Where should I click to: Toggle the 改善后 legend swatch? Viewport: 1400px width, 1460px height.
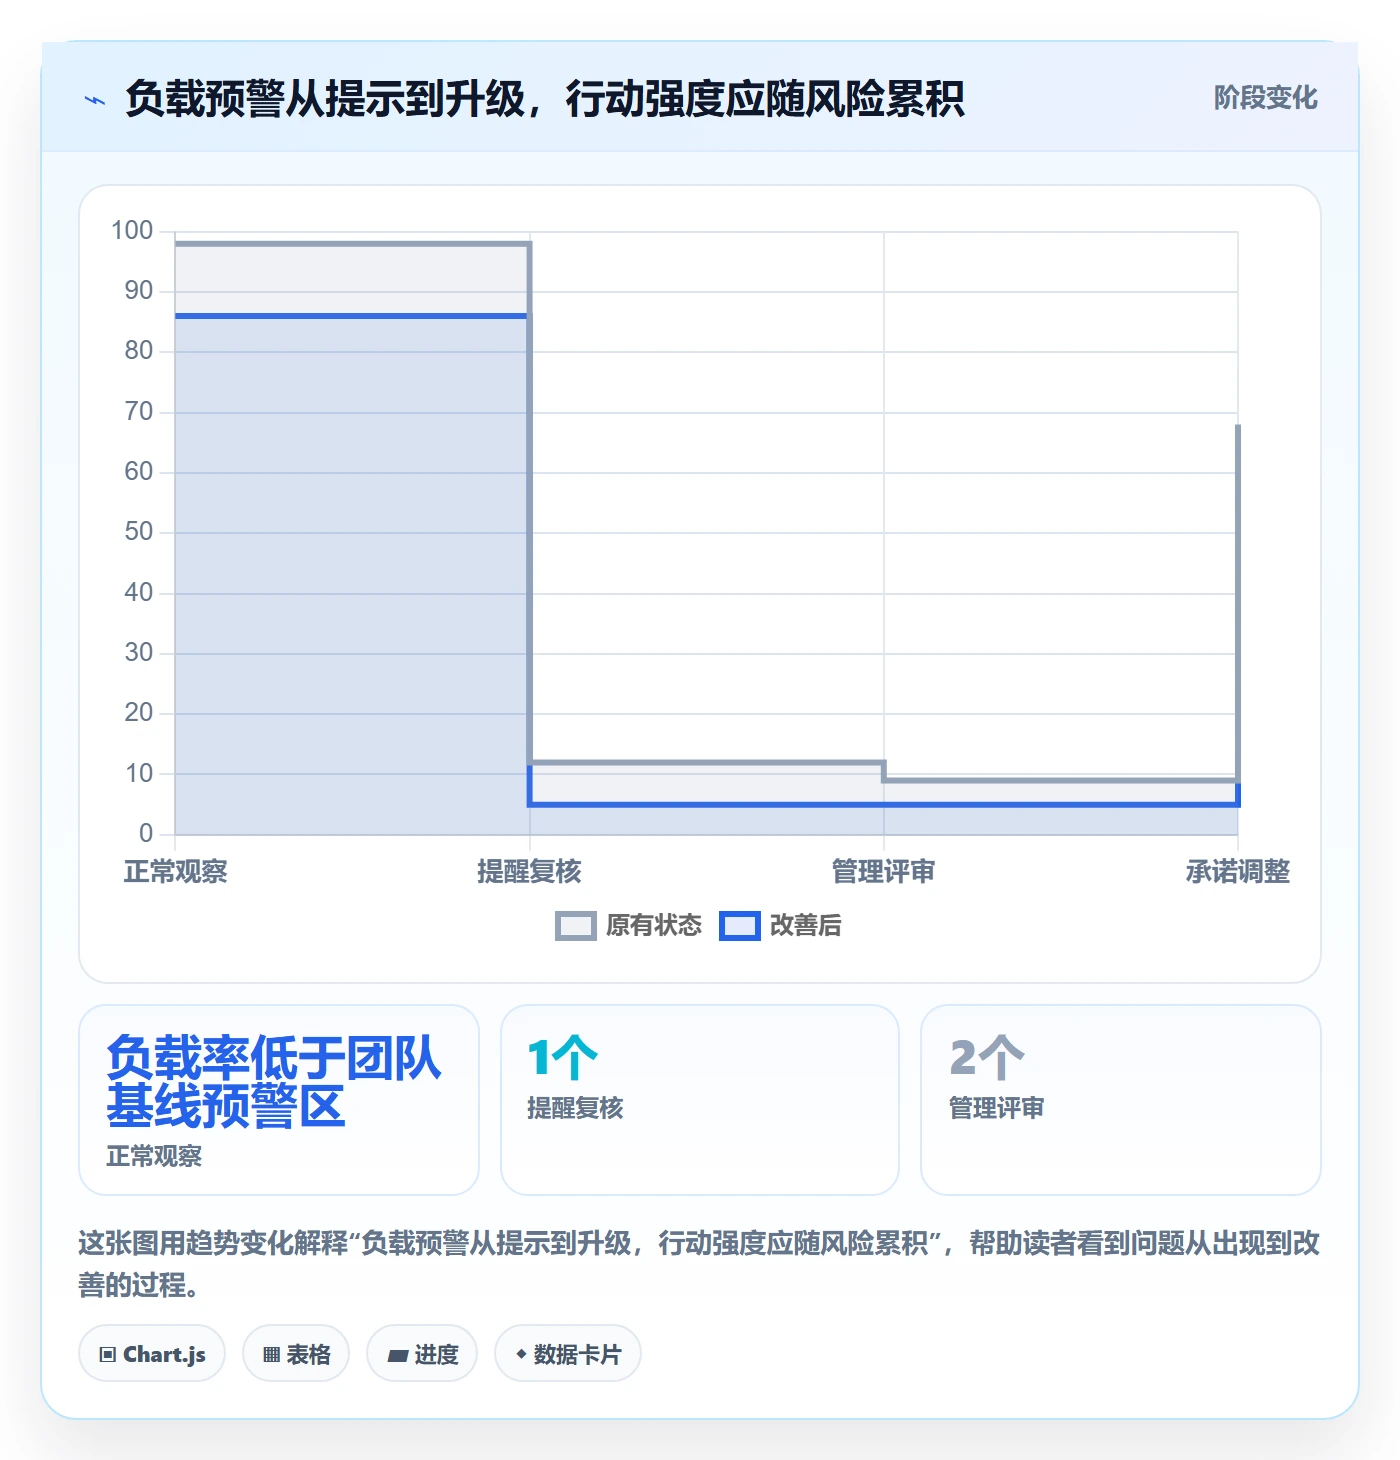tap(740, 926)
